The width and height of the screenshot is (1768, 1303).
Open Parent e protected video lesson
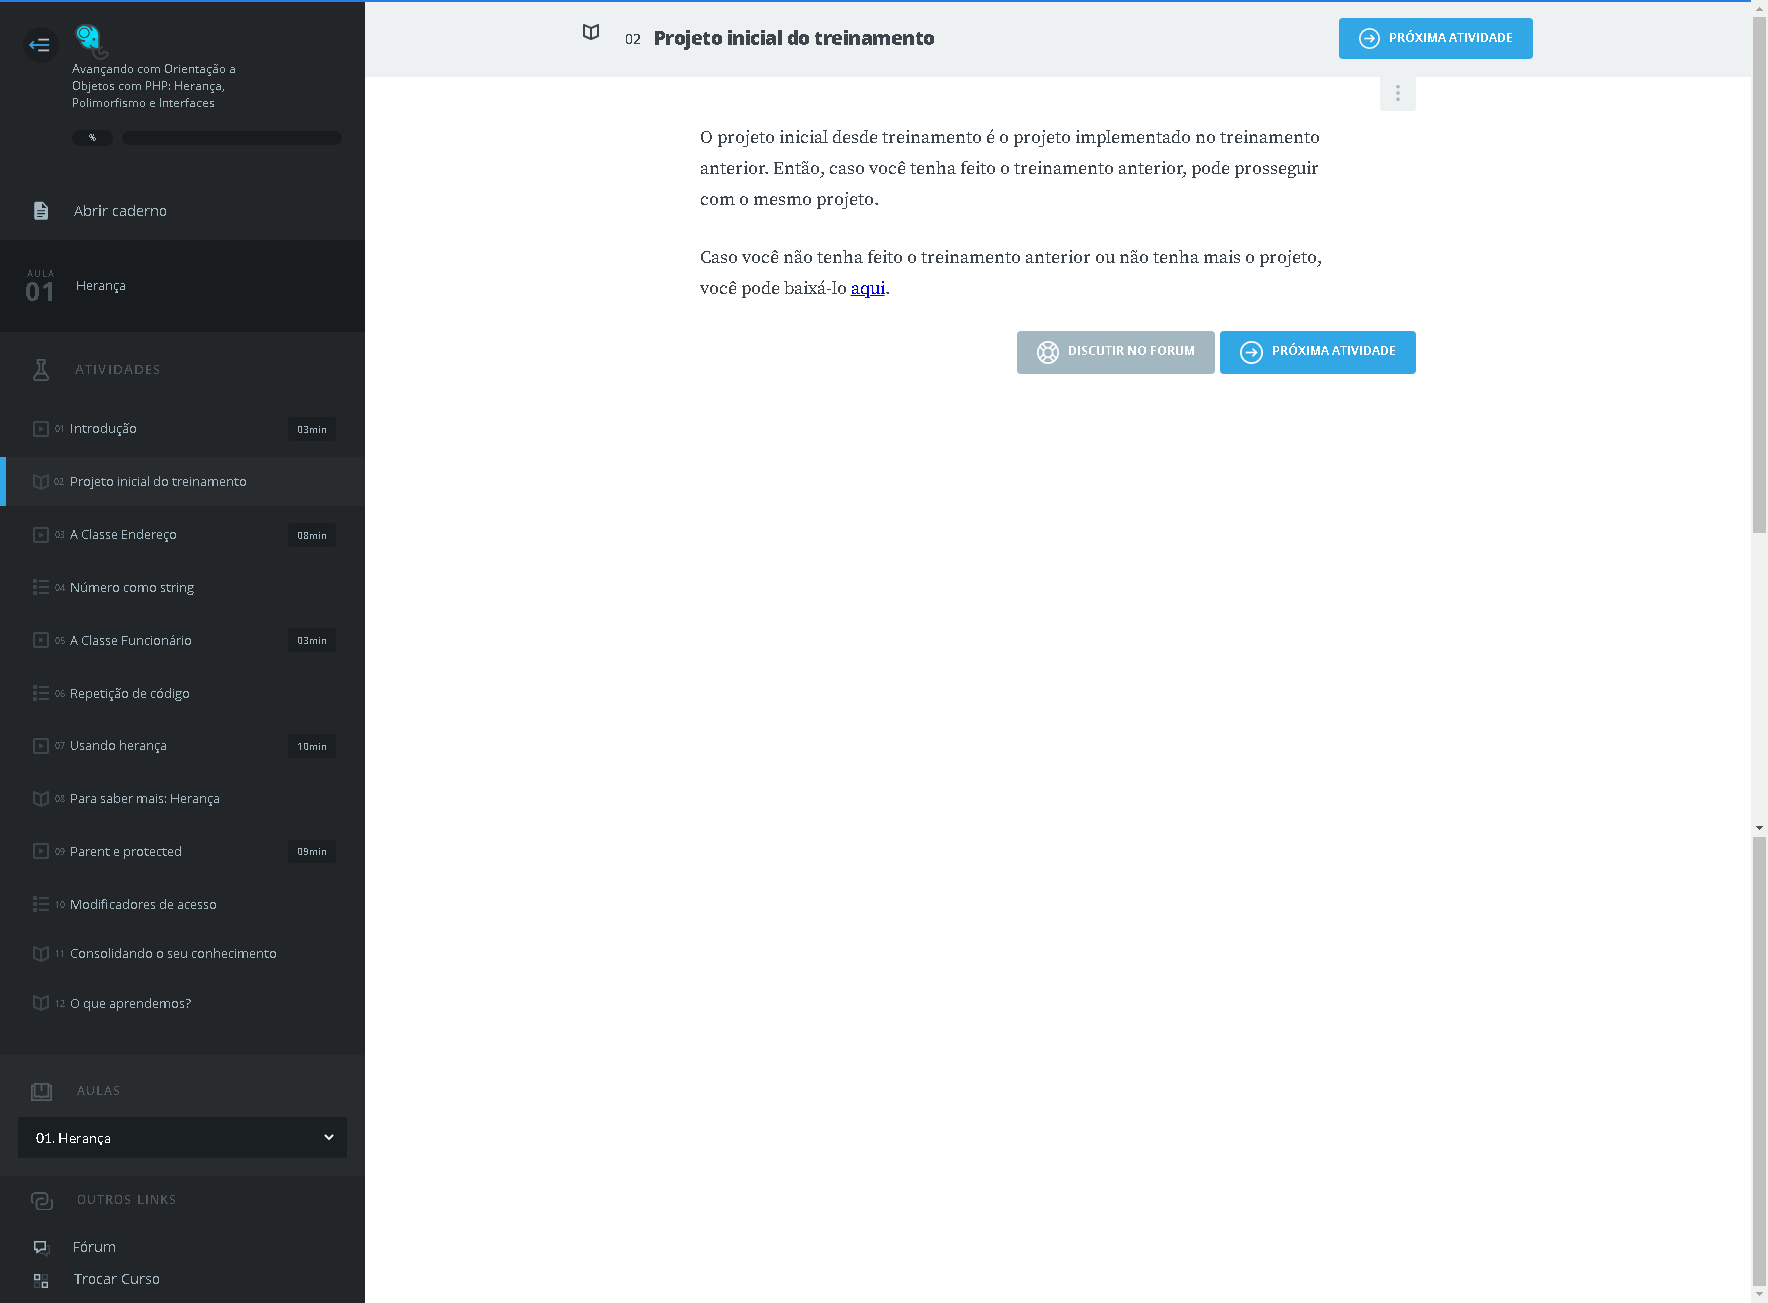click(126, 852)
